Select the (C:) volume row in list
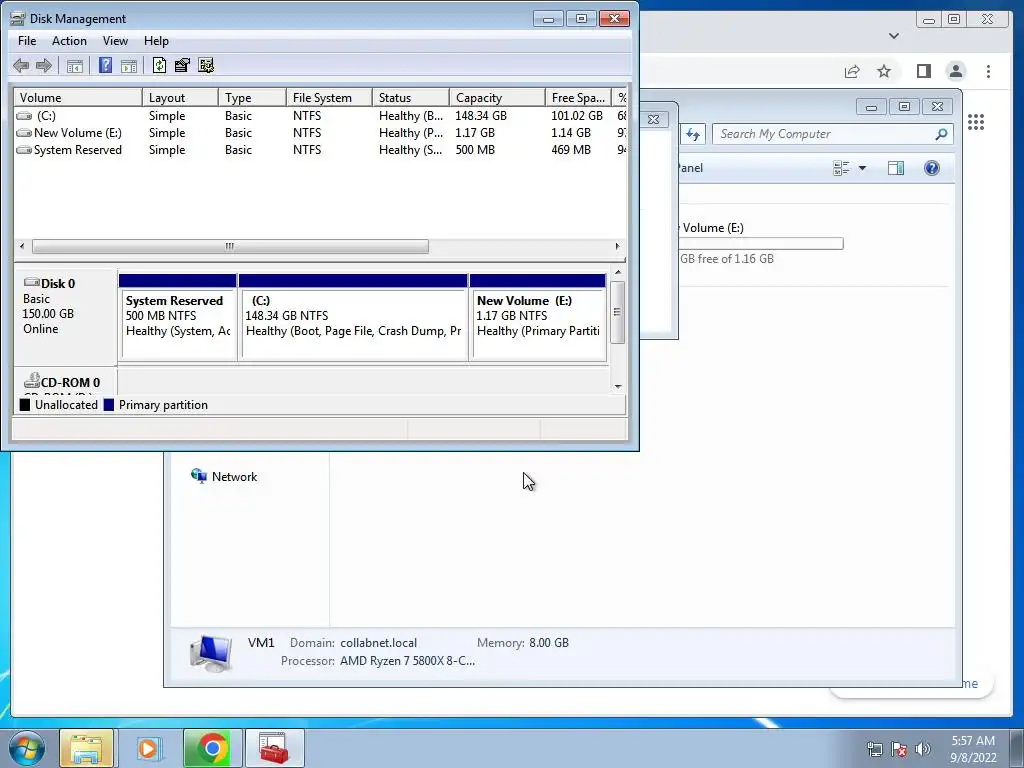The image size is (1024, 768). pyautogui.click(x=320, y=116)
